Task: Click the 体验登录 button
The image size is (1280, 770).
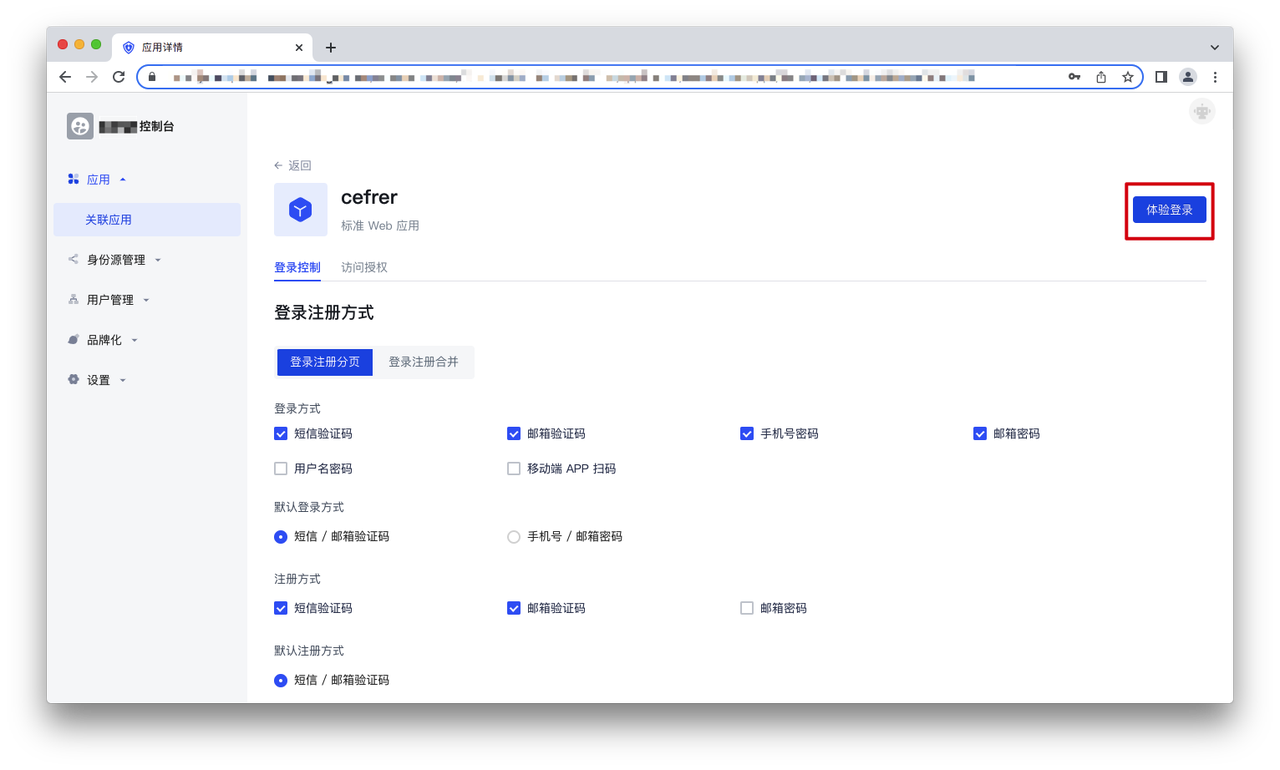Action: pos(1169,210)
